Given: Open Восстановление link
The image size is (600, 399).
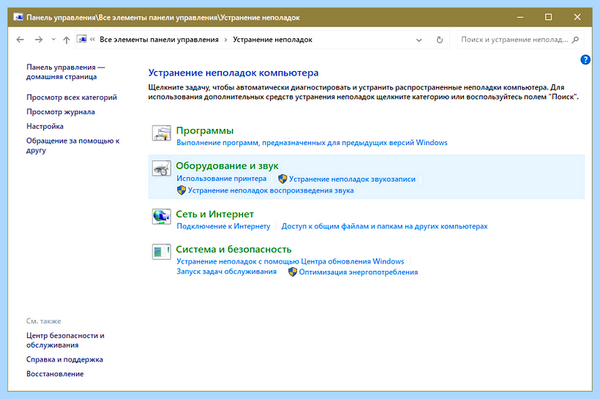Looking at the screenshot, I should [x=55, y=374].
